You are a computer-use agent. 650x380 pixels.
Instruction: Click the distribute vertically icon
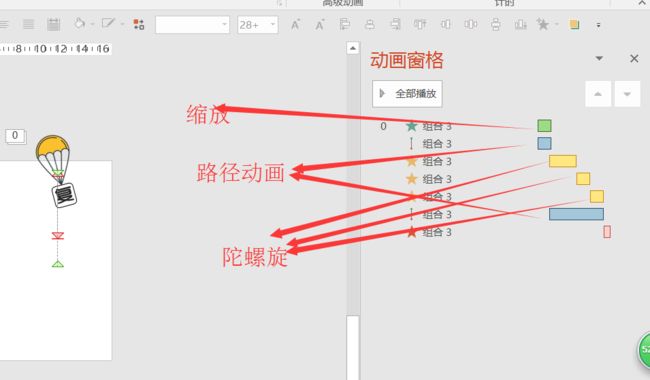(x=495, y=24)
